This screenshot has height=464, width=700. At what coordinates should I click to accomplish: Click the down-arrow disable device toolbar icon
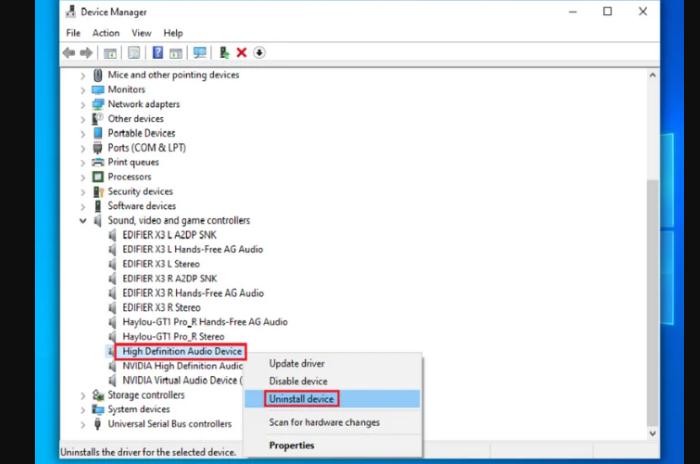pos(259,53)
